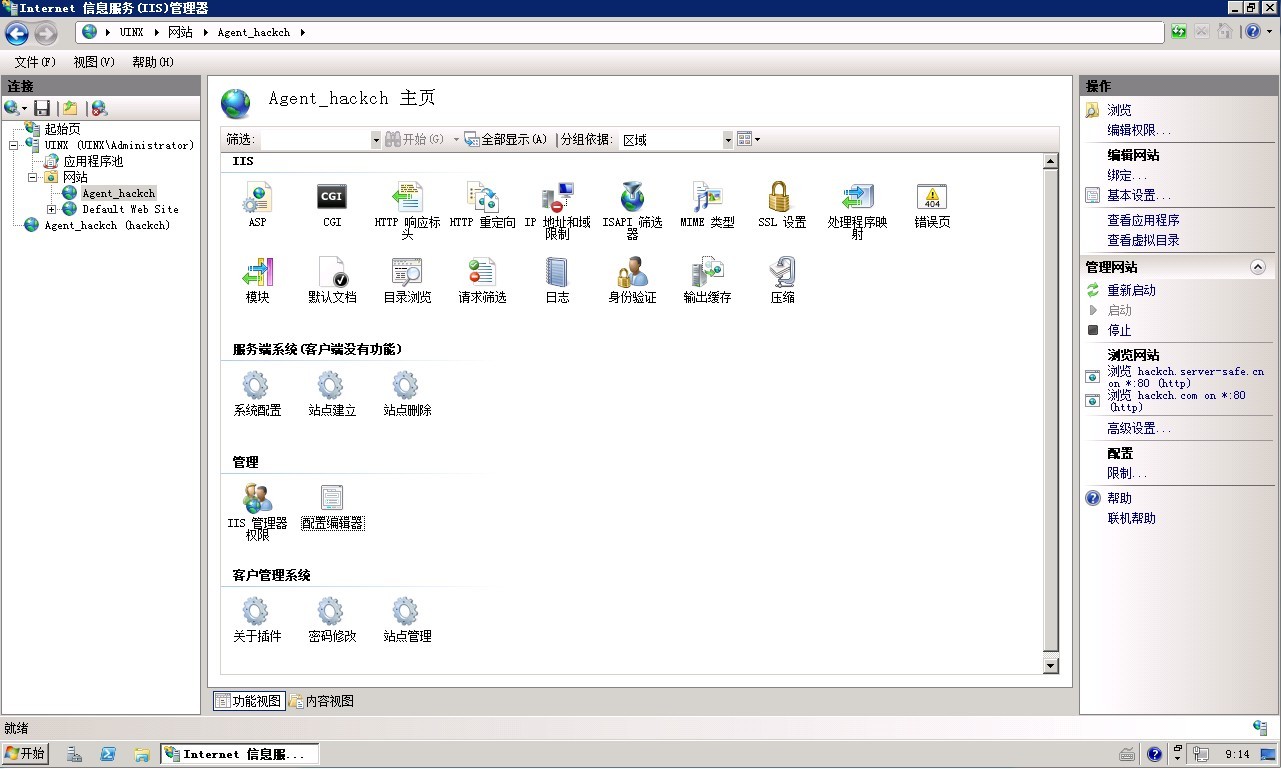The image size is (1281, 769).
Task: Open 目录浏览 feature icon
Action: tap(407, 272)
